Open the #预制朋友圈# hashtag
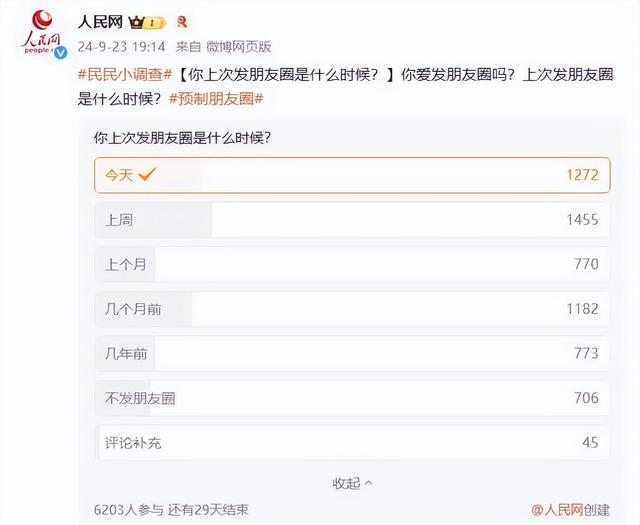This screenshot has width=640, height=525. (216, 98)
